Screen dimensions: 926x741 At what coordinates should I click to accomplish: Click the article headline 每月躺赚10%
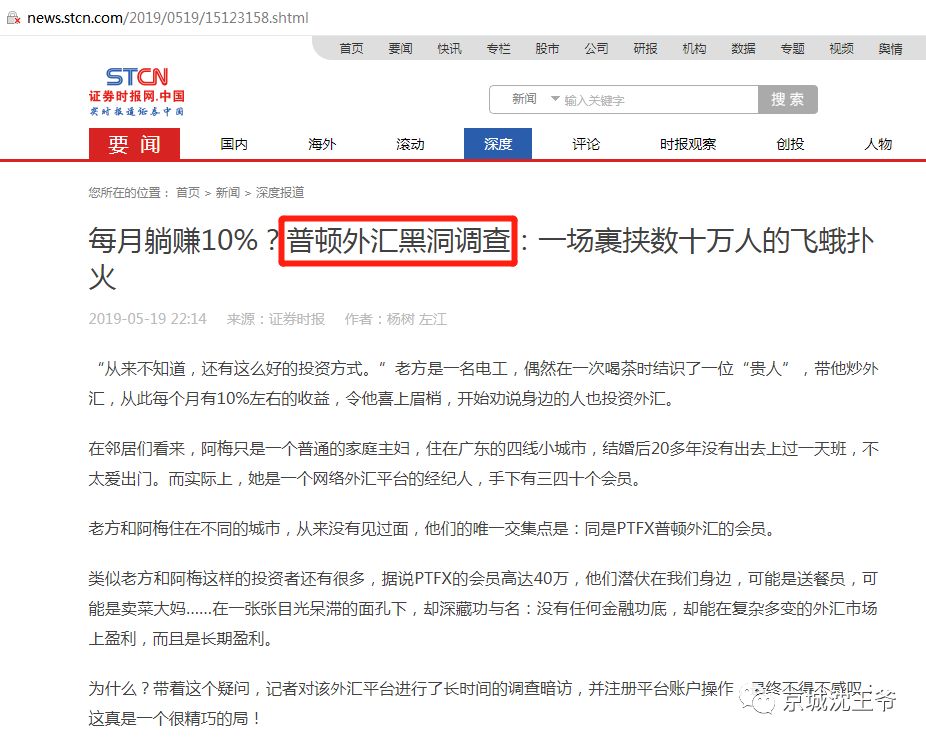tap(481, 259)
